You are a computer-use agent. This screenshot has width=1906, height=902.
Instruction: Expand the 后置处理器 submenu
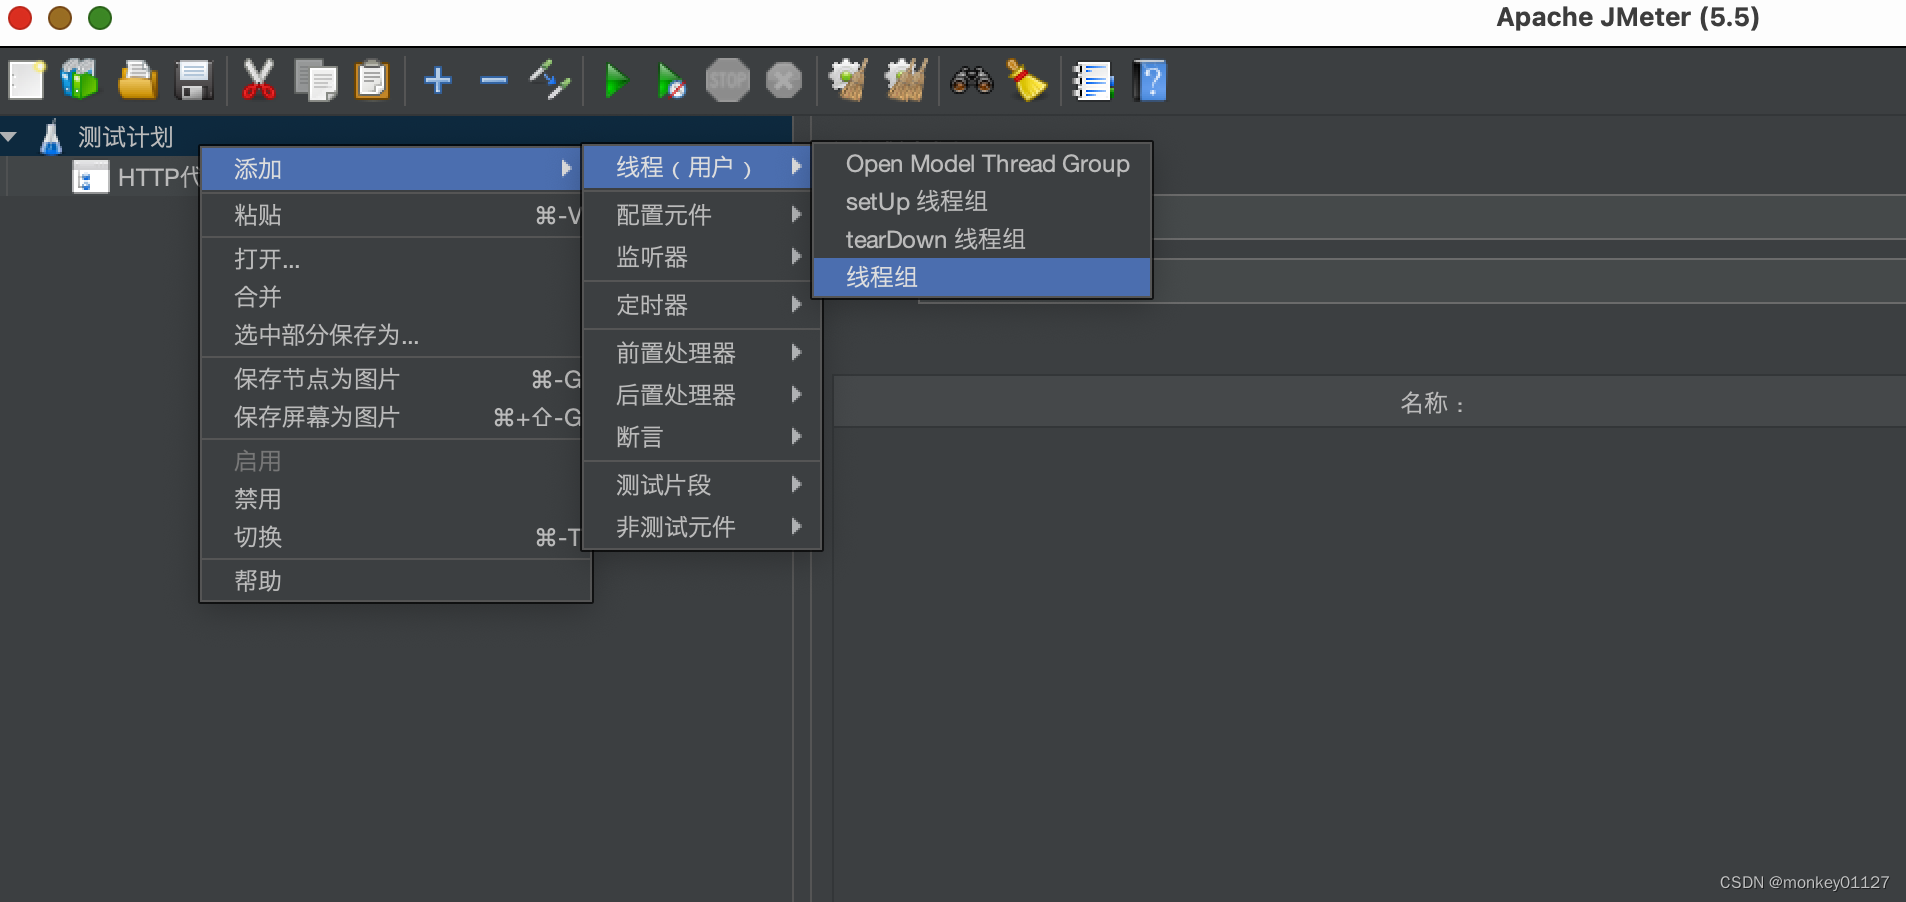click(x=702, y=395)
